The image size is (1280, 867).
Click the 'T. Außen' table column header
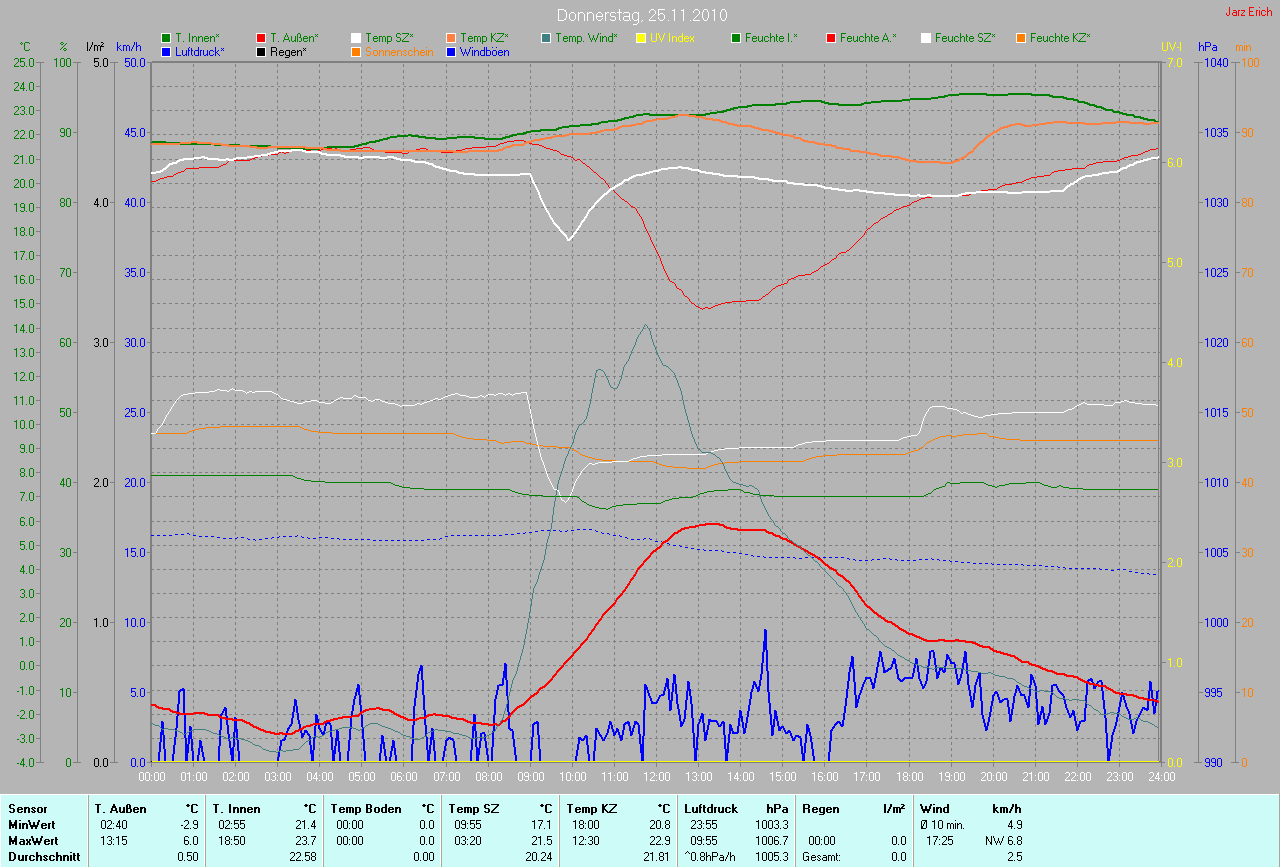(120, 808)
